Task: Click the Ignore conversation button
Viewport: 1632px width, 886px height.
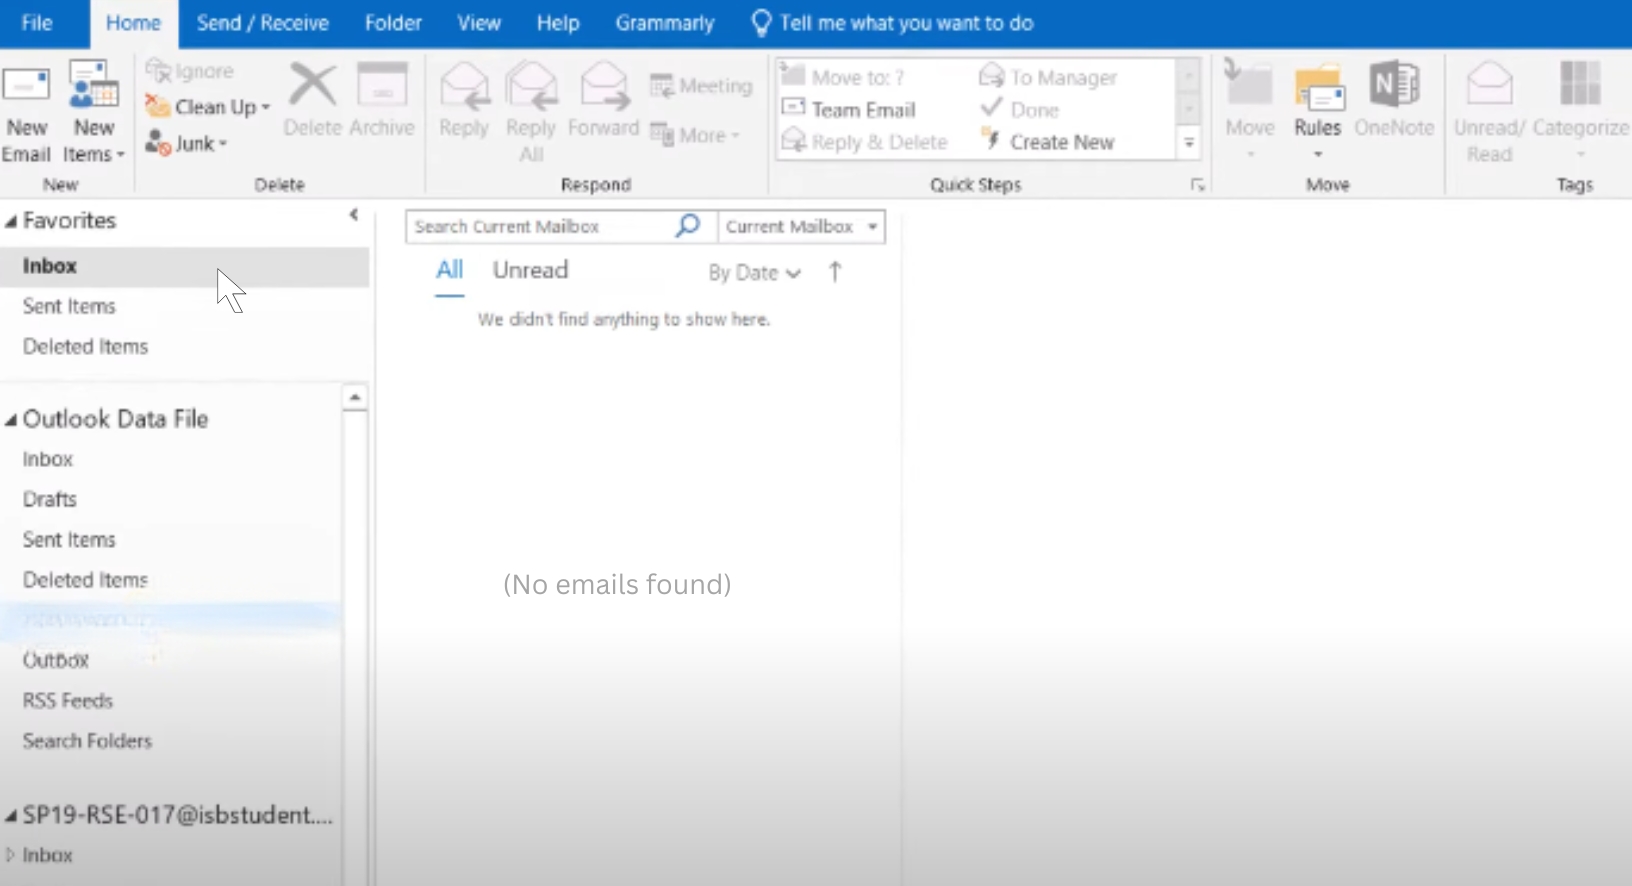Action: point(190,71)
